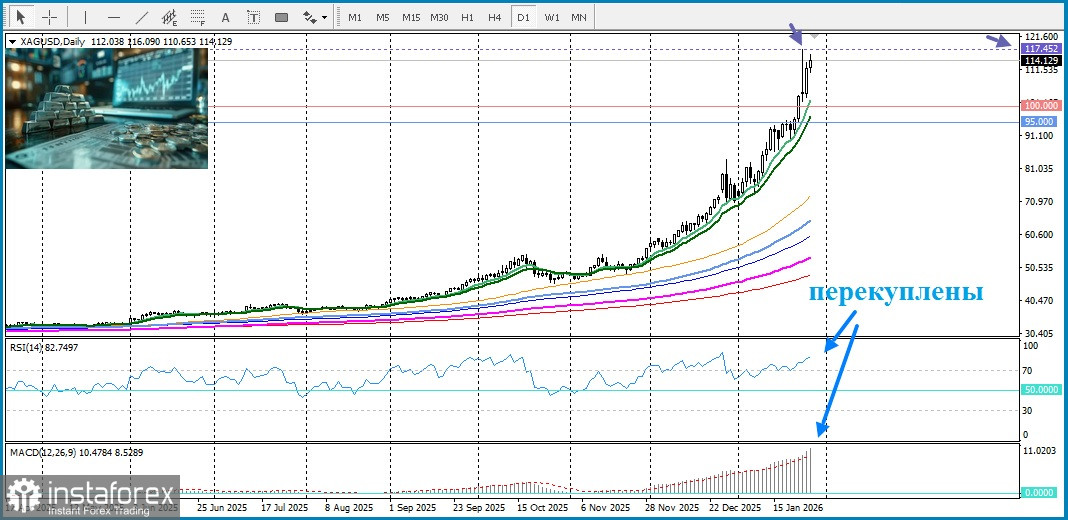Viewport: 1068px width, 520px height.
Task: Pick the rectangle shape tool
Action: click(281, 17)
